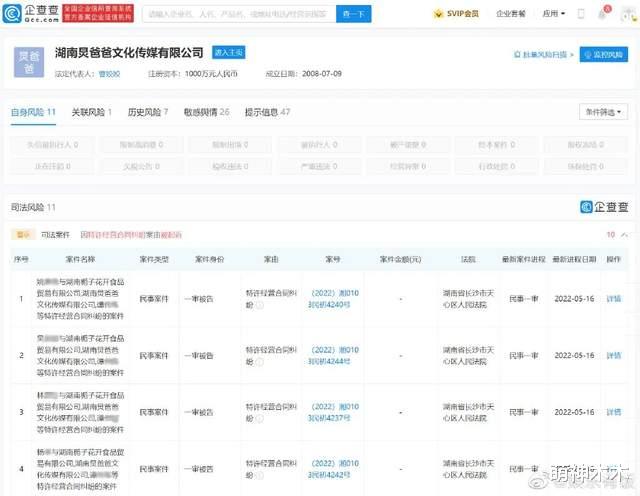Click the 进入主页 button next to company name
The height and width of the screenshot is (496, 640).
(x=229, y=52)
